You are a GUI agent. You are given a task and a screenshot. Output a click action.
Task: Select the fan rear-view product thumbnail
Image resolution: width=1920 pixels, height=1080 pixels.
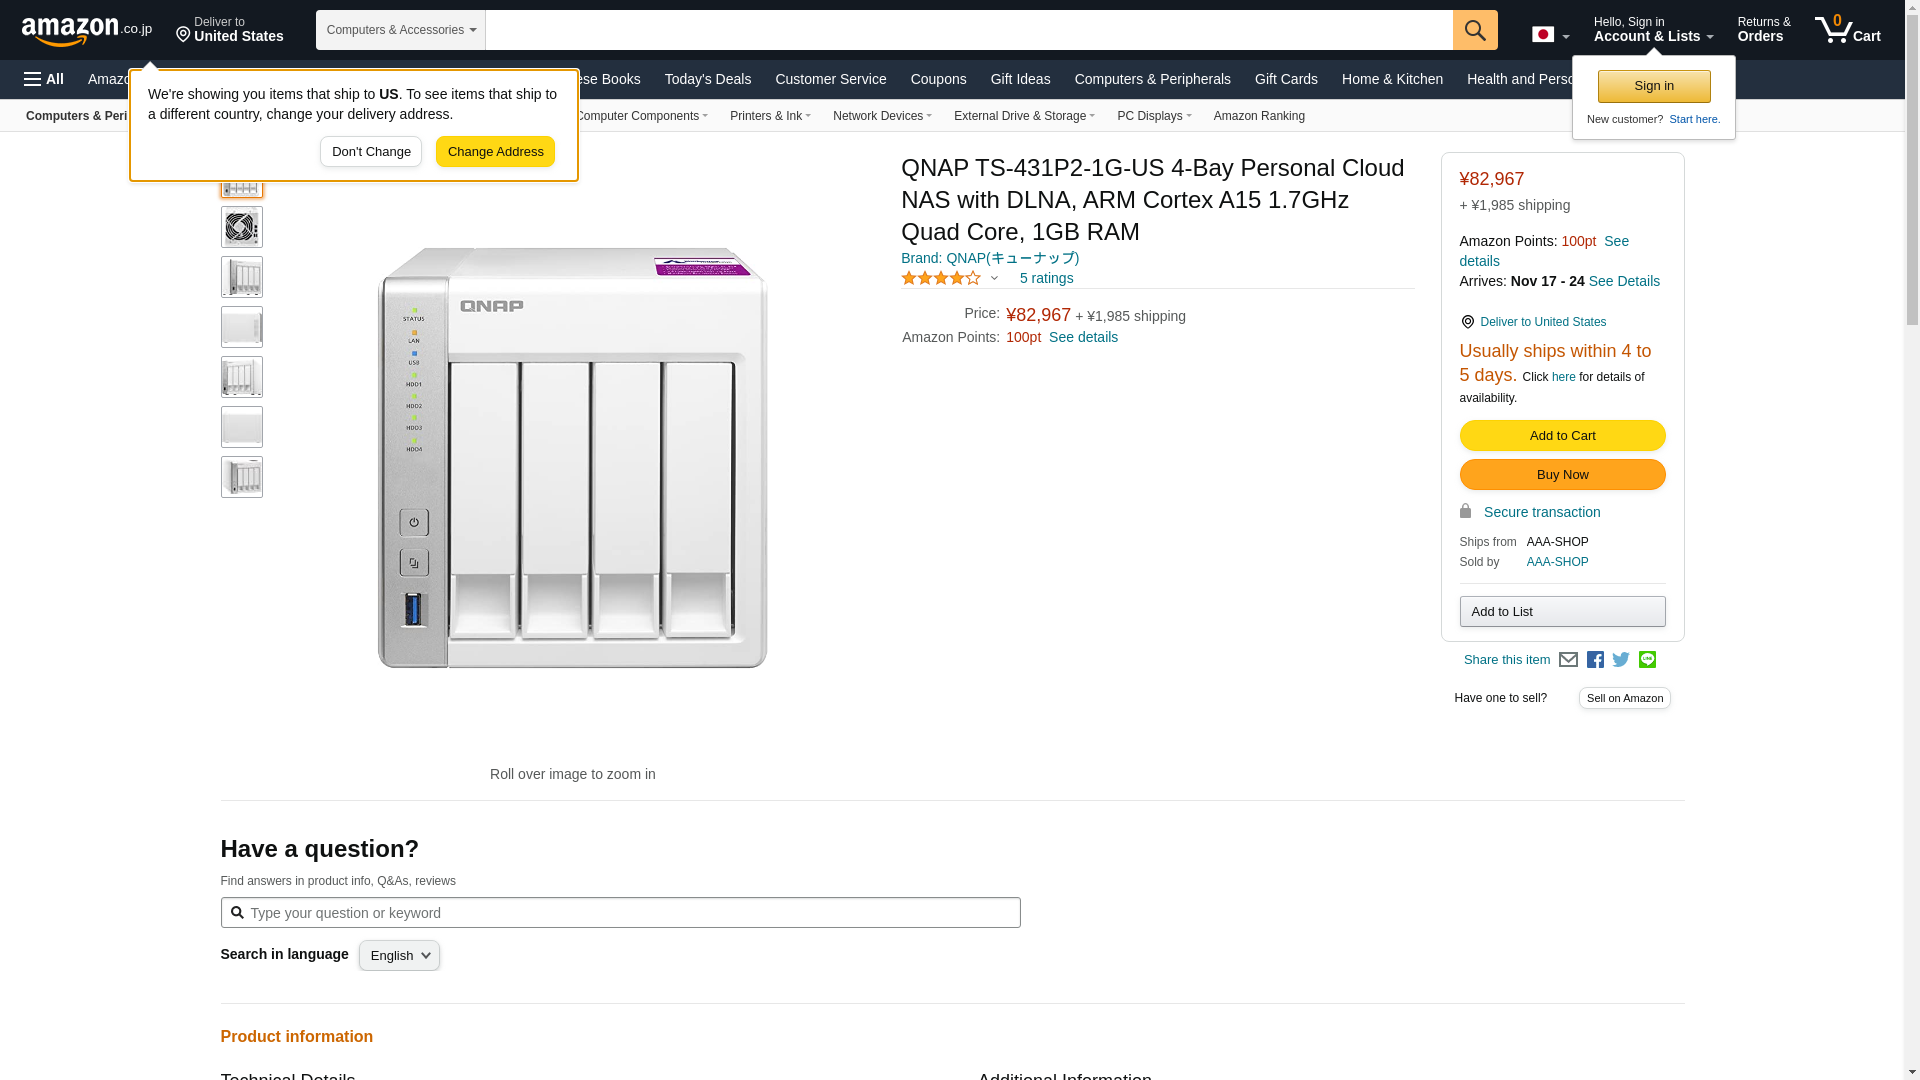pos(241,228)
